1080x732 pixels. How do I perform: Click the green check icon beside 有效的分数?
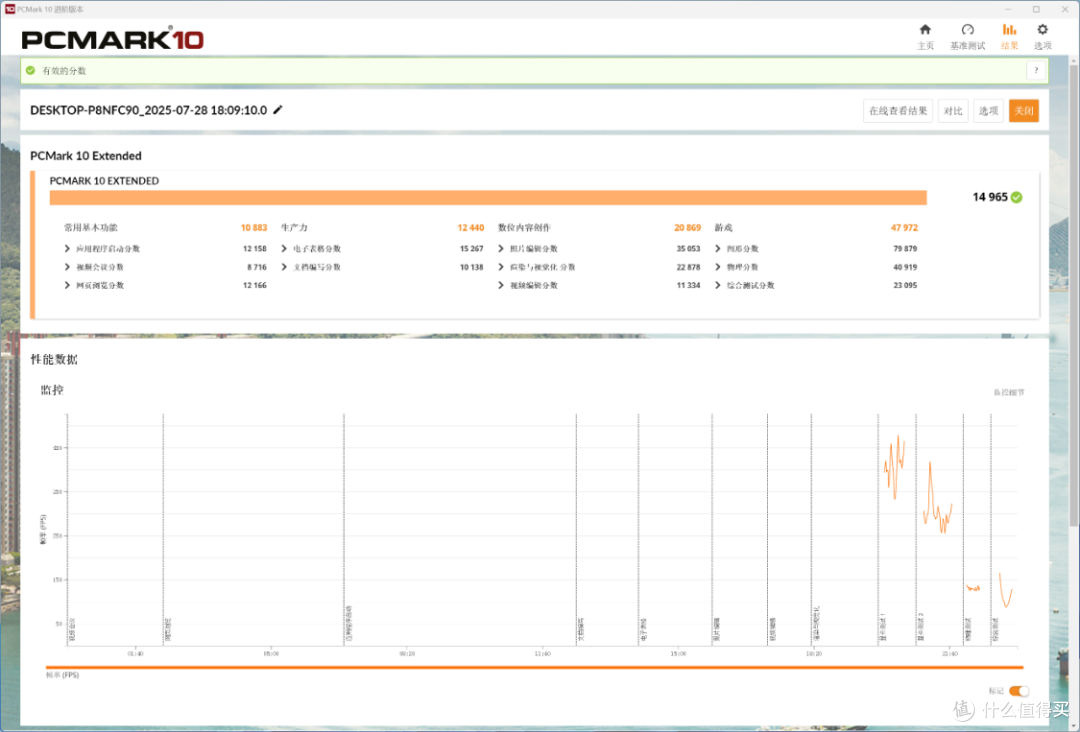pos(30,70)
